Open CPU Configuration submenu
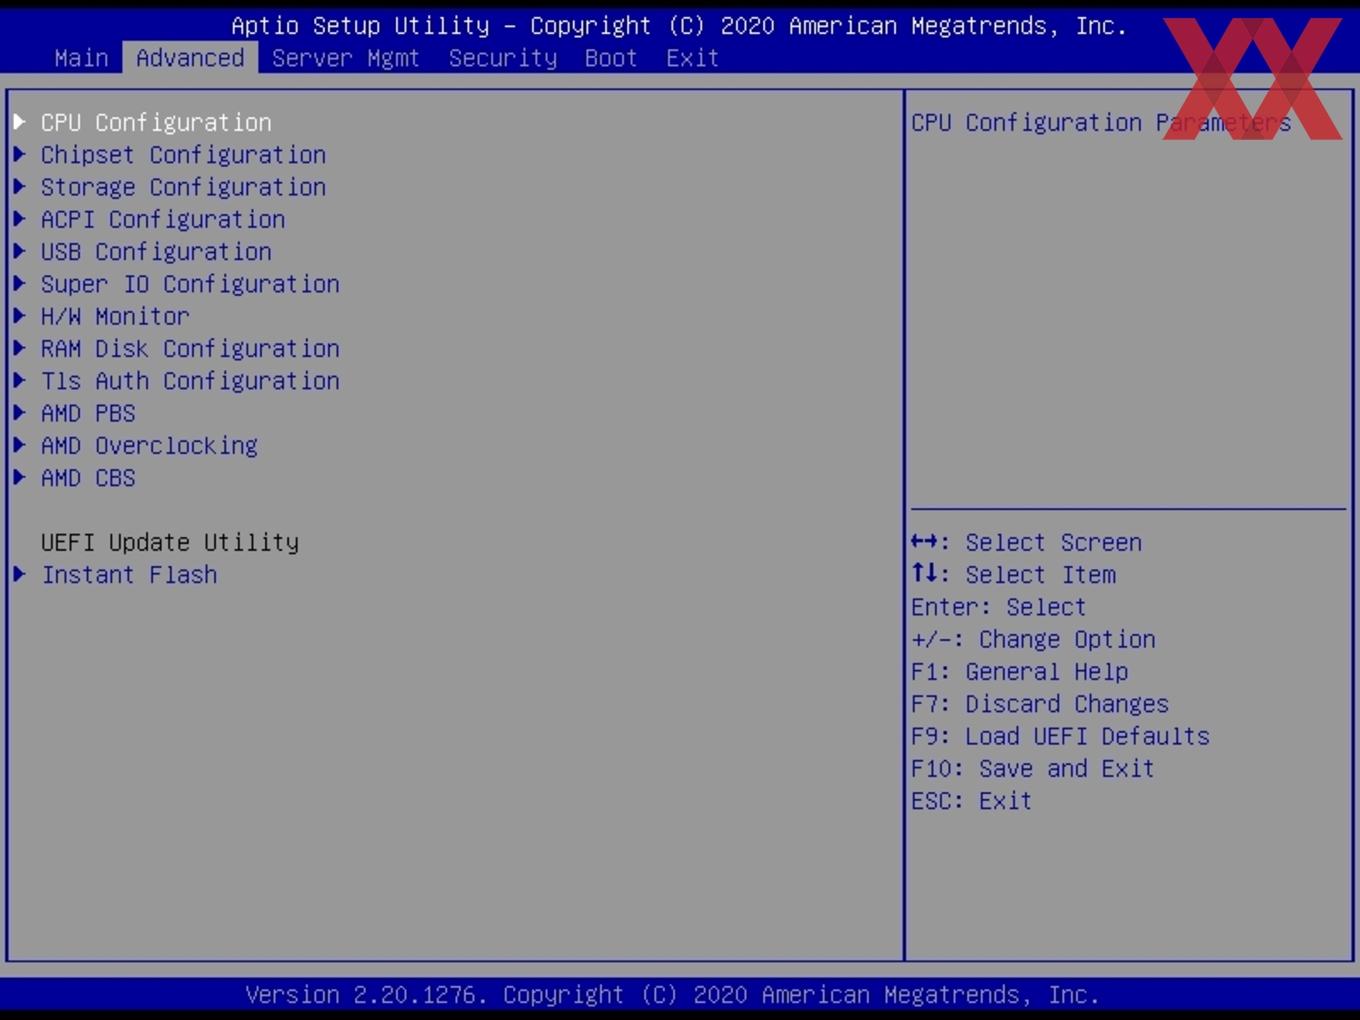The height and width of the screenshot is (1020, 1360). click(x=156, y=122)
